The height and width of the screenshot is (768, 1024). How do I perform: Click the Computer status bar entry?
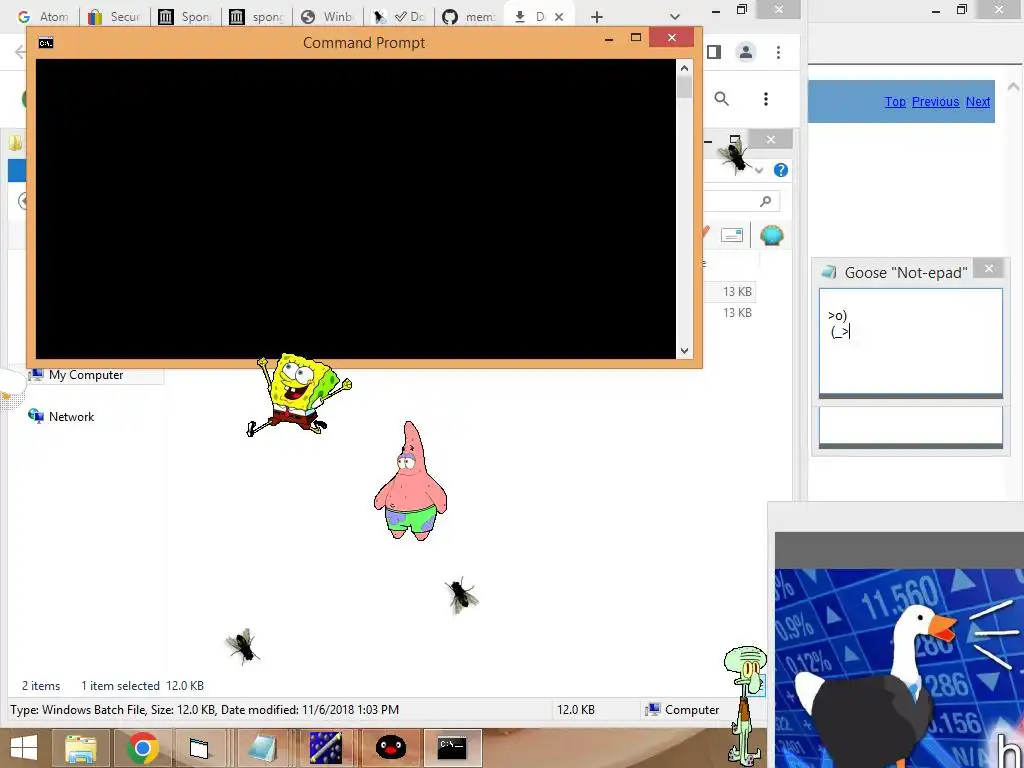[x=682, y=710]
